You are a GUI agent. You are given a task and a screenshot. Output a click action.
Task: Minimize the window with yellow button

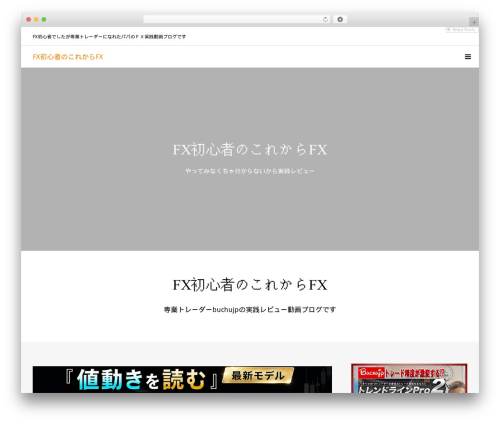pos(36,20)
